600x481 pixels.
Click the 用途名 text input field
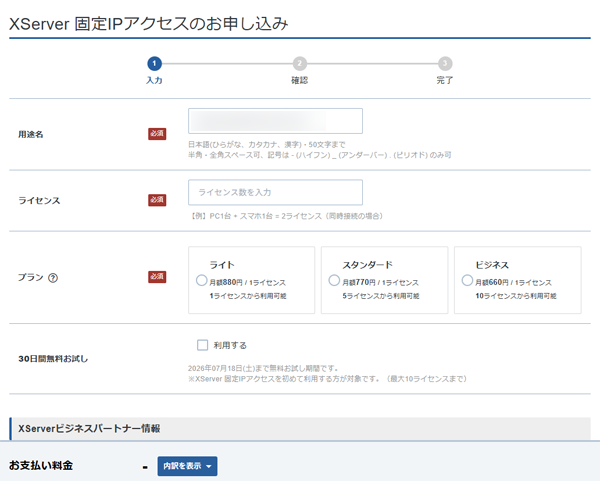(275, 121)
